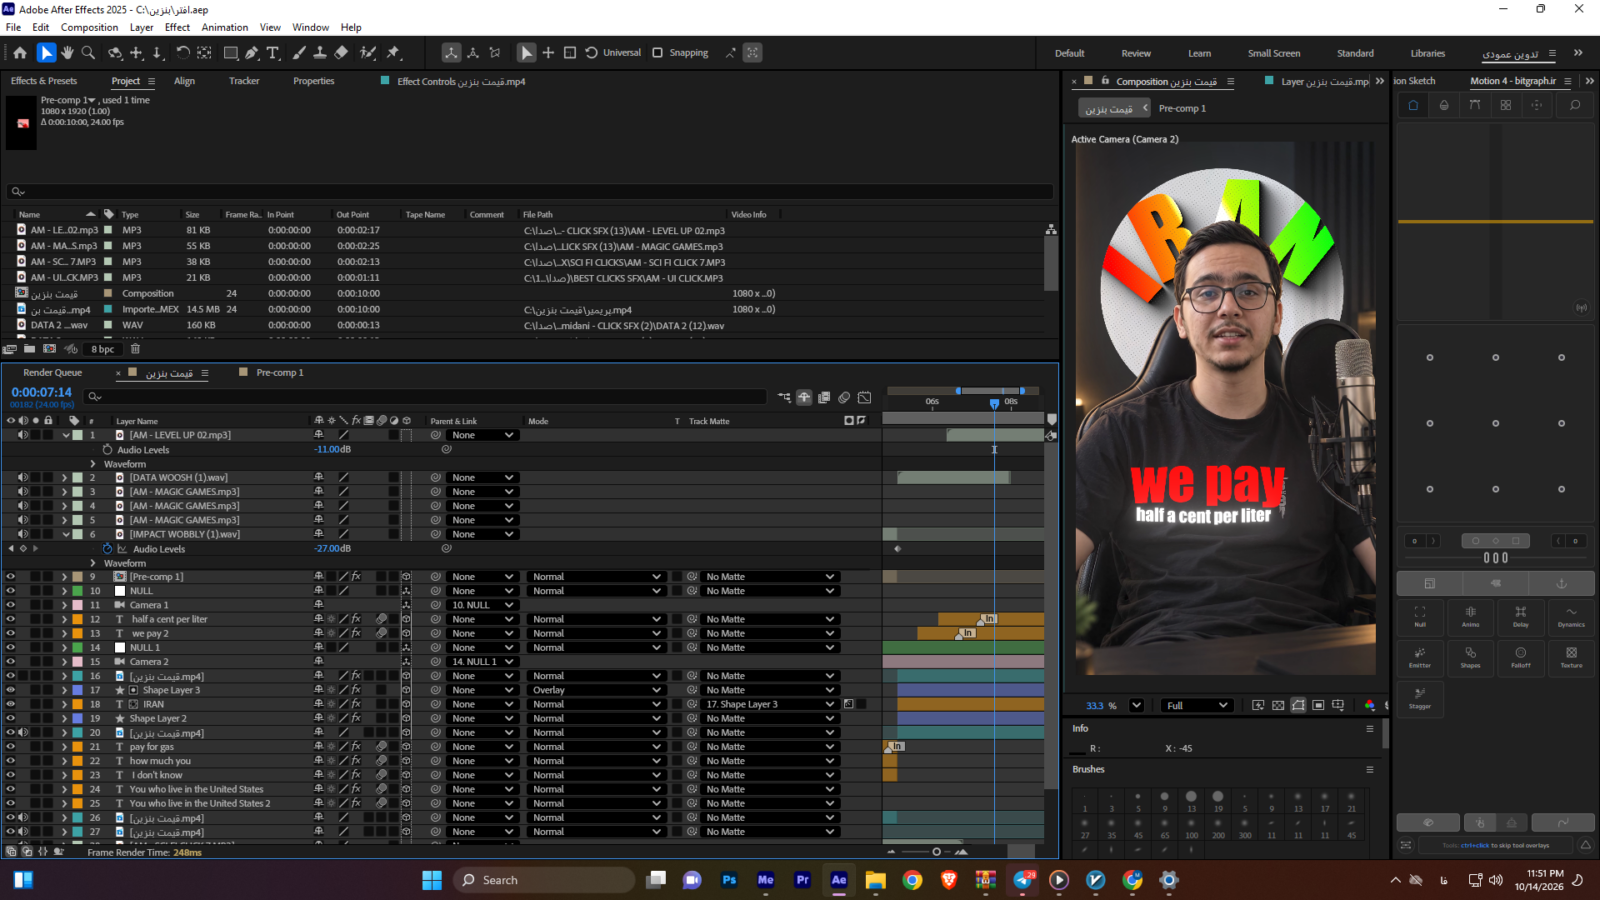This screenshot has width=1600, height=900.
Task: Open the Animation menu
Action: (x=225, y=27)
